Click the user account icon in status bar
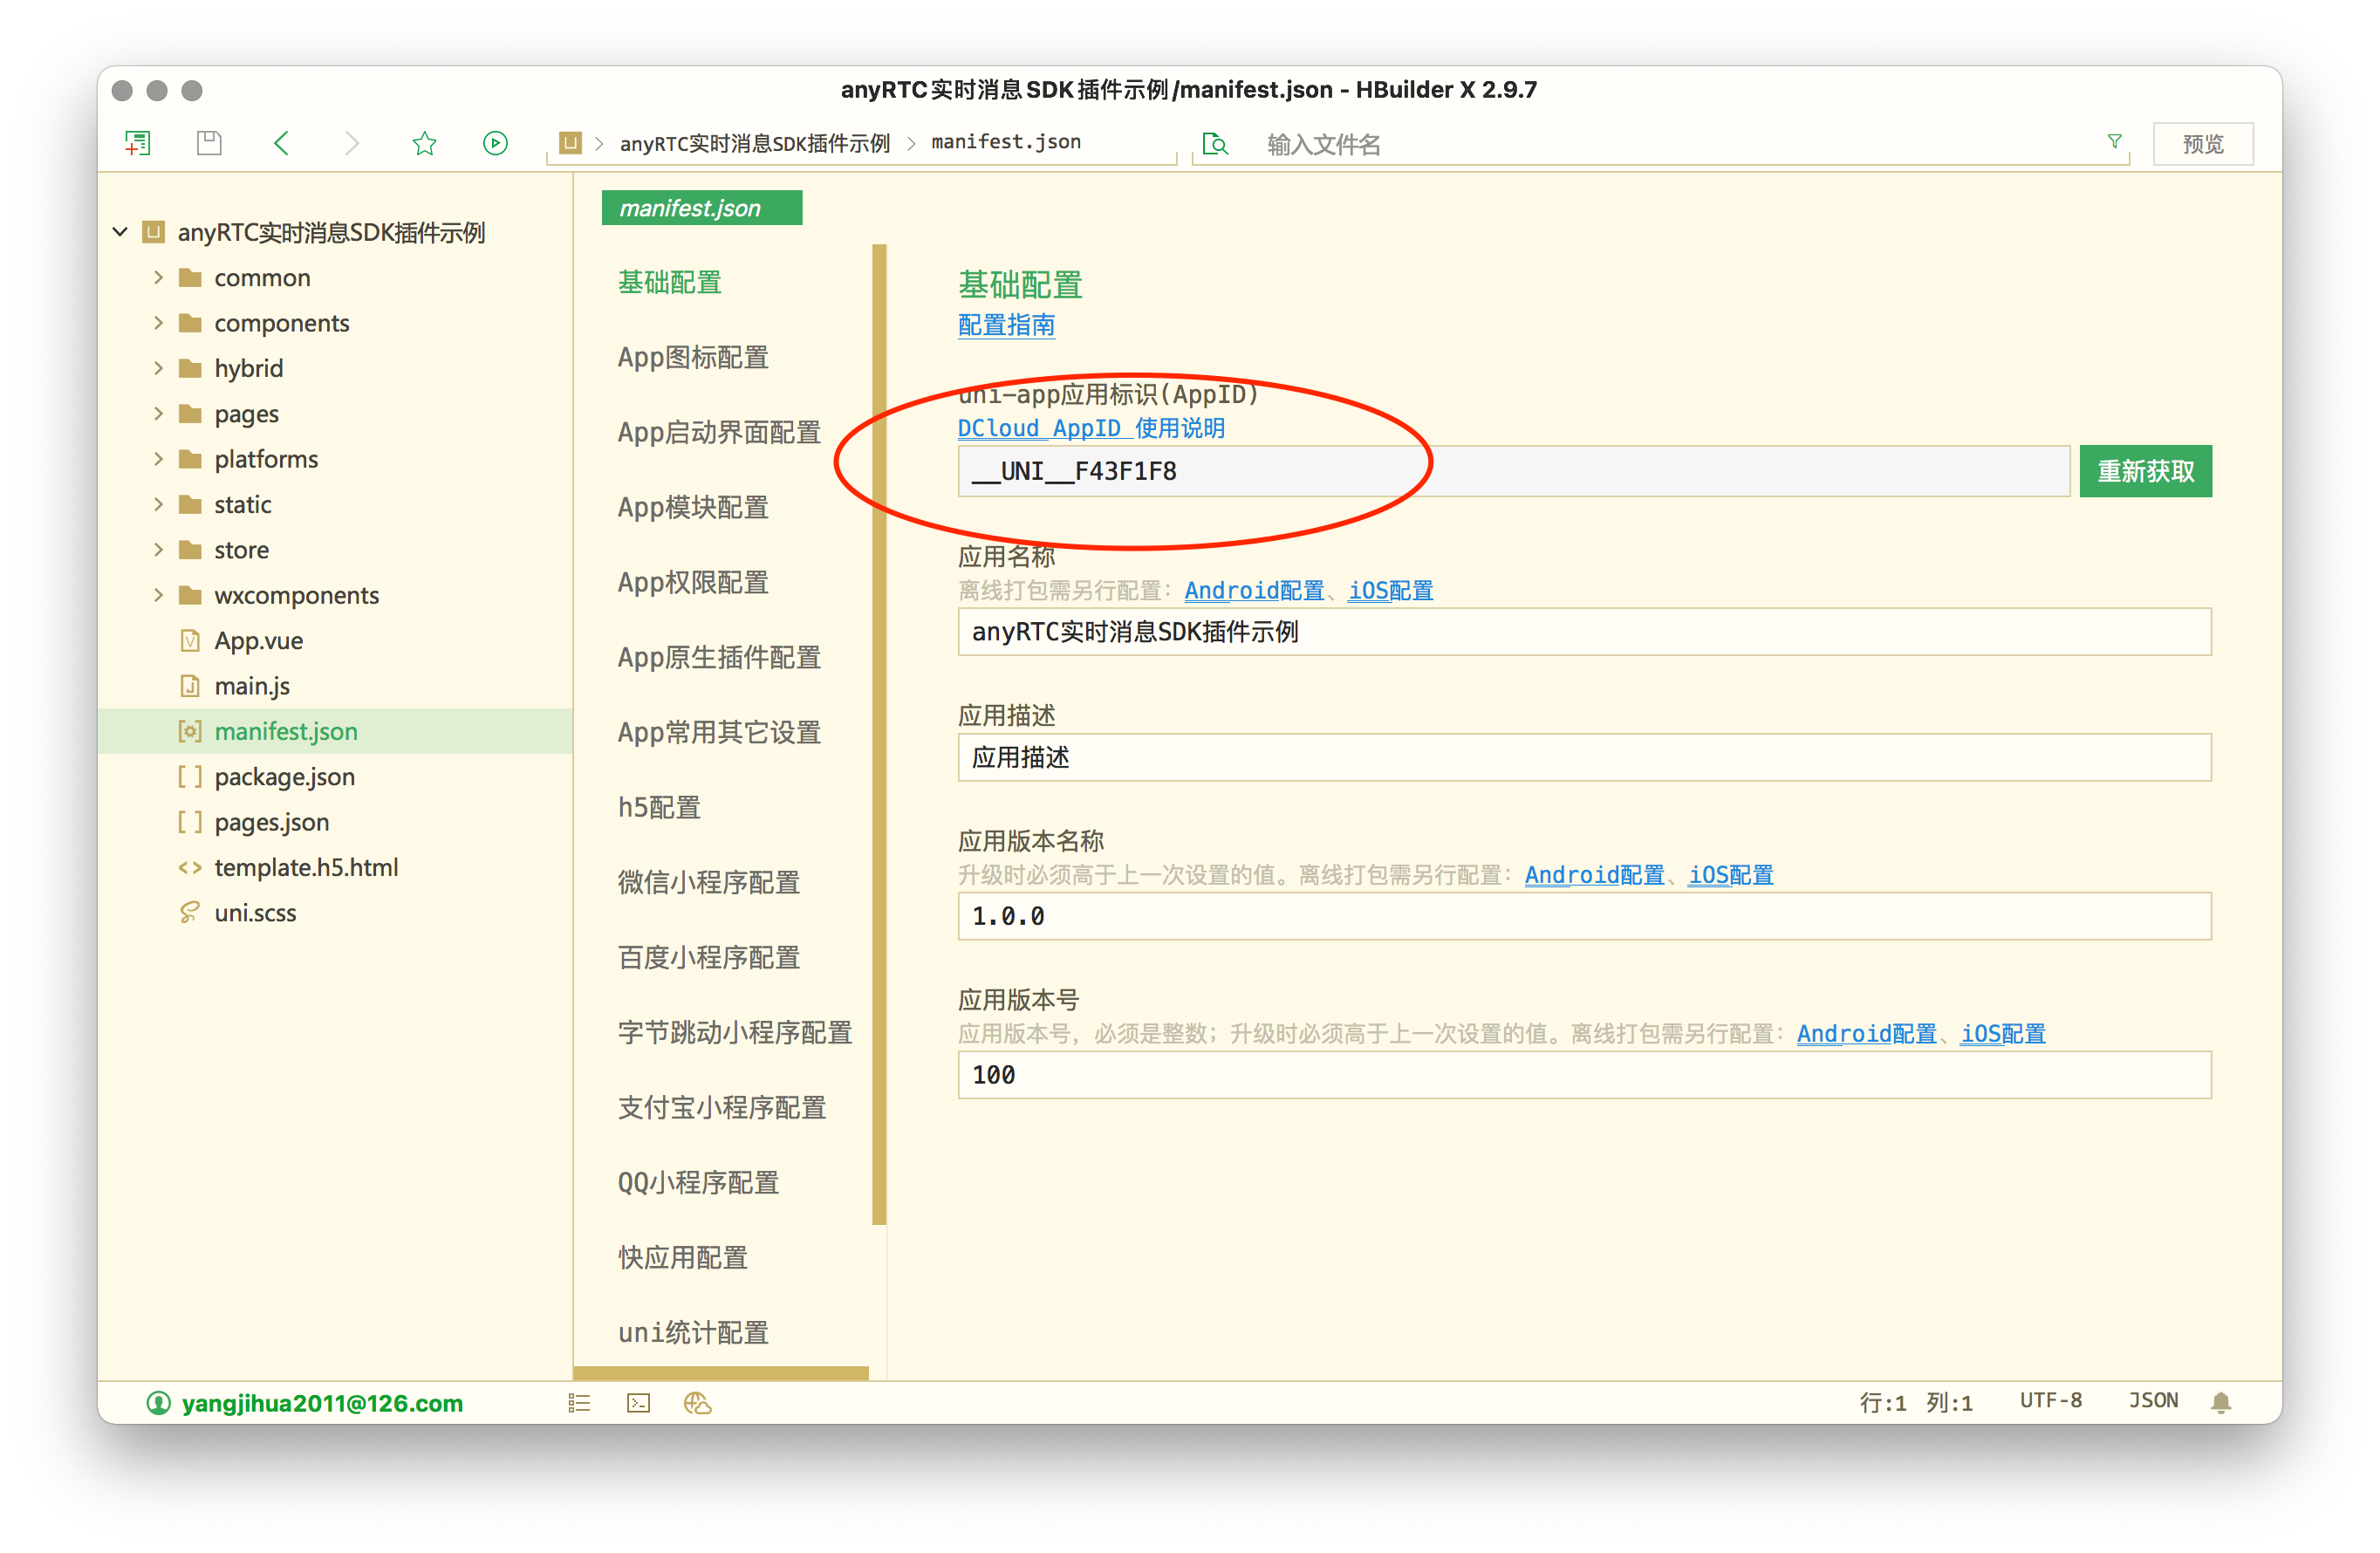This screenshot has width=2380, height=1553. (x=158, y=1403)
